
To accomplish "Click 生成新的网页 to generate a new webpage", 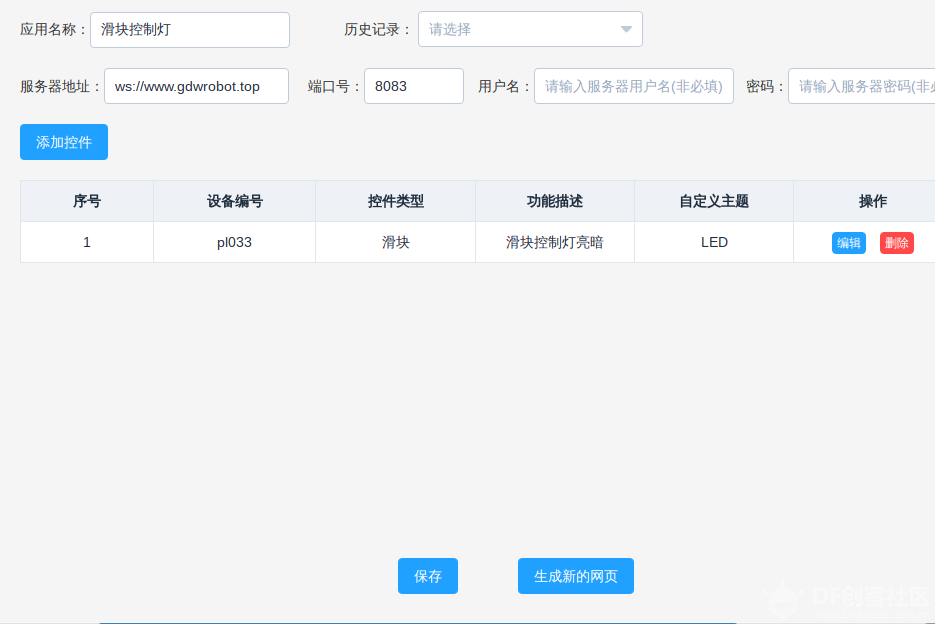I will (x=575, y=576).
